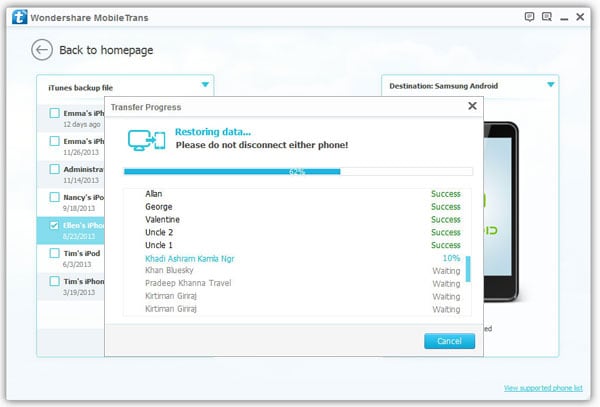Check Nancy's iPod backup dated 9/18/2013
The height and width of the screenshot is (407, 600).
[x=55, y=197]
